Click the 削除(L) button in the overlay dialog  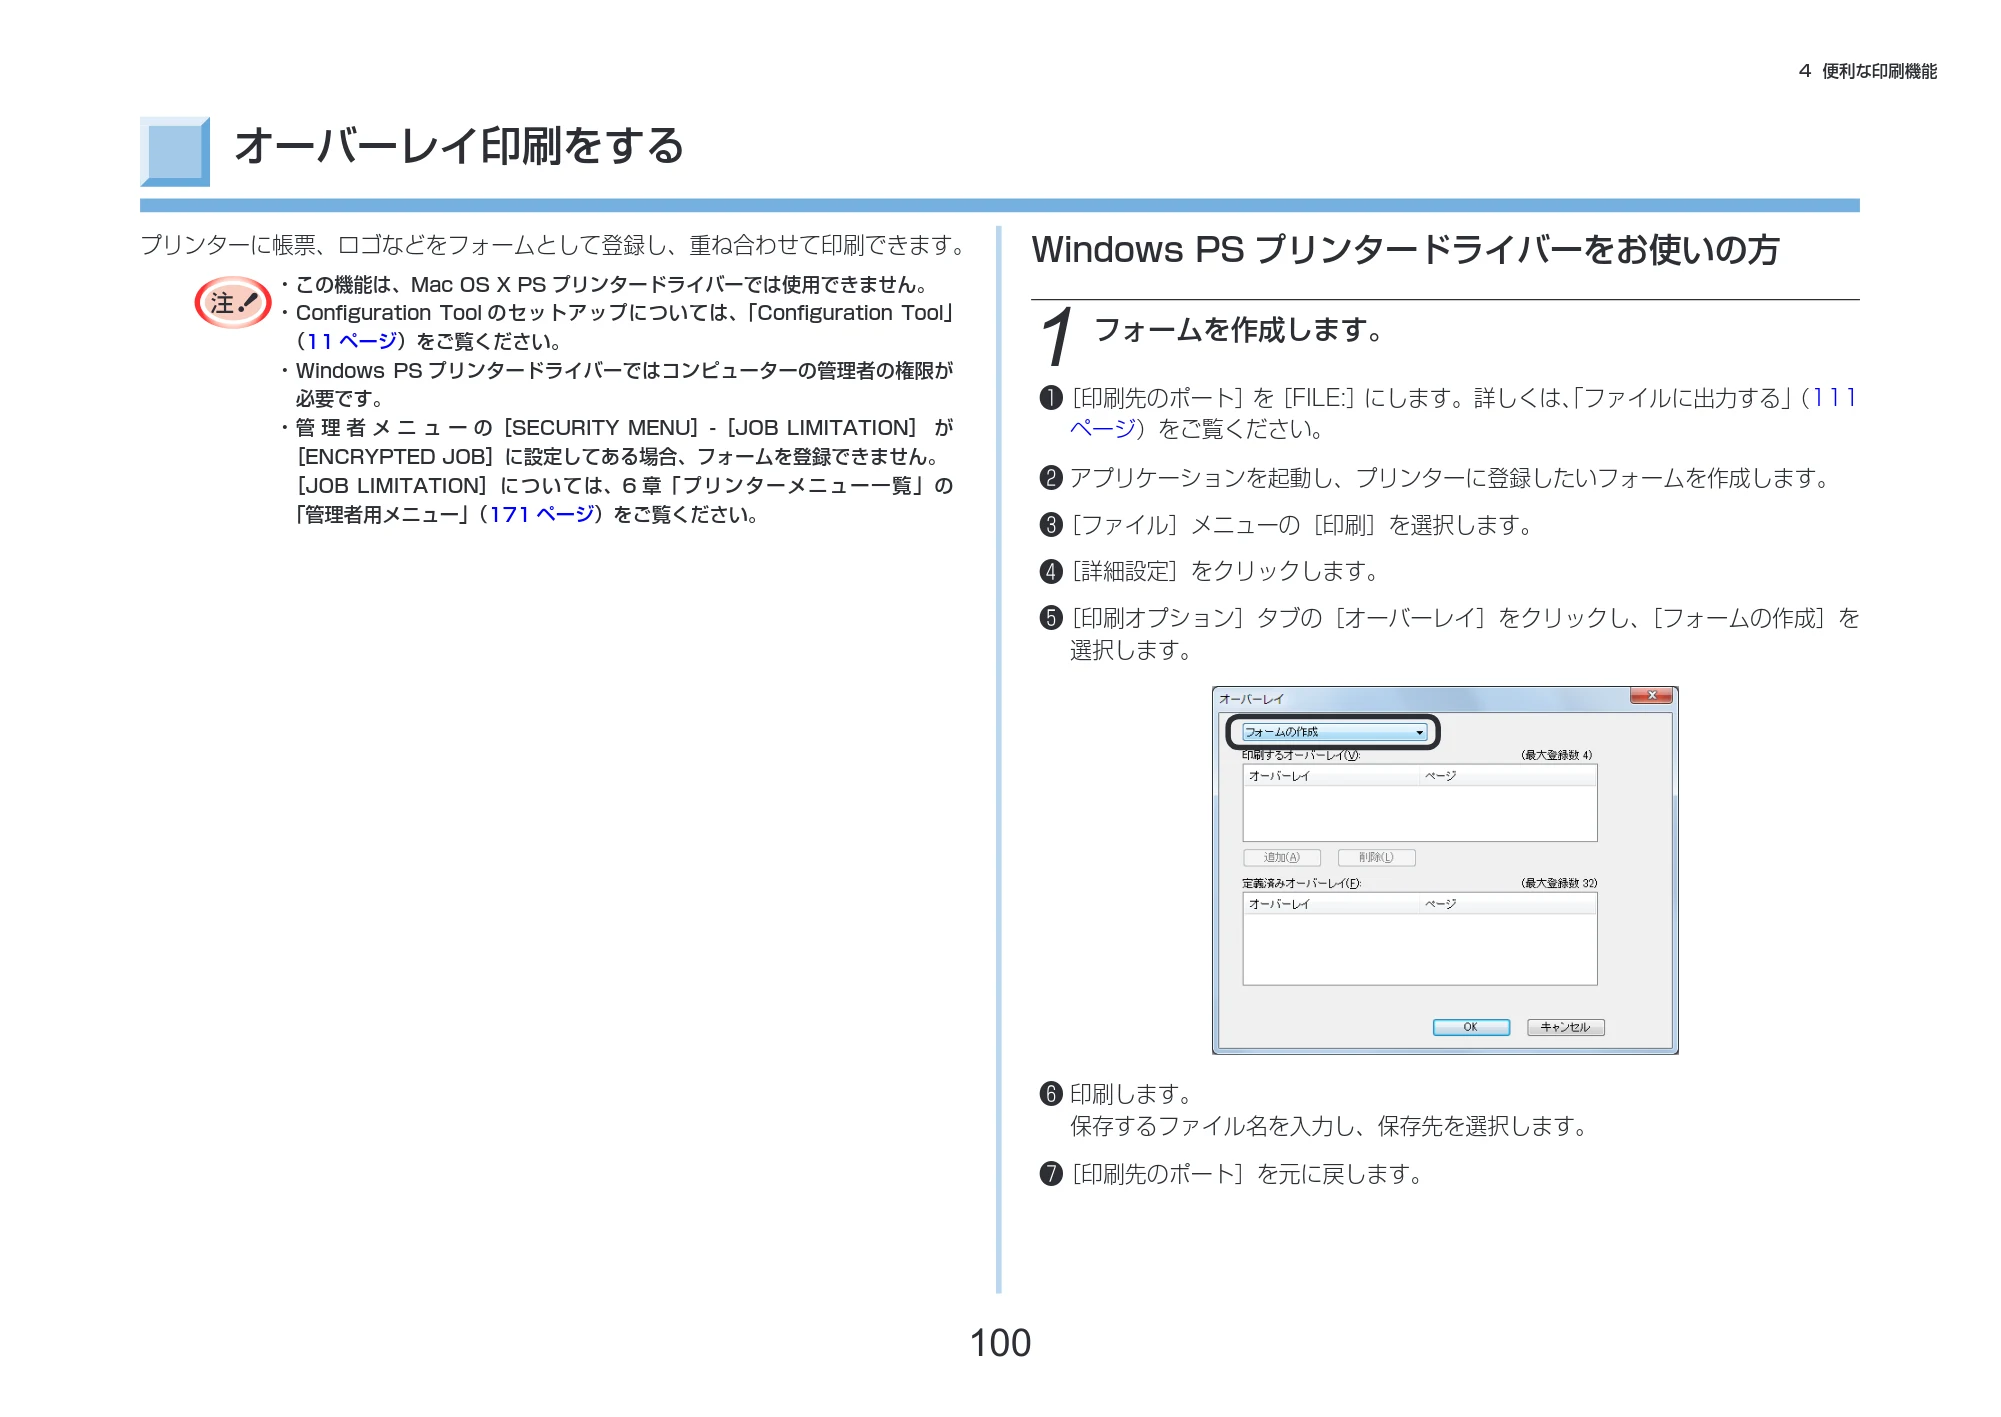point(1376,857)
